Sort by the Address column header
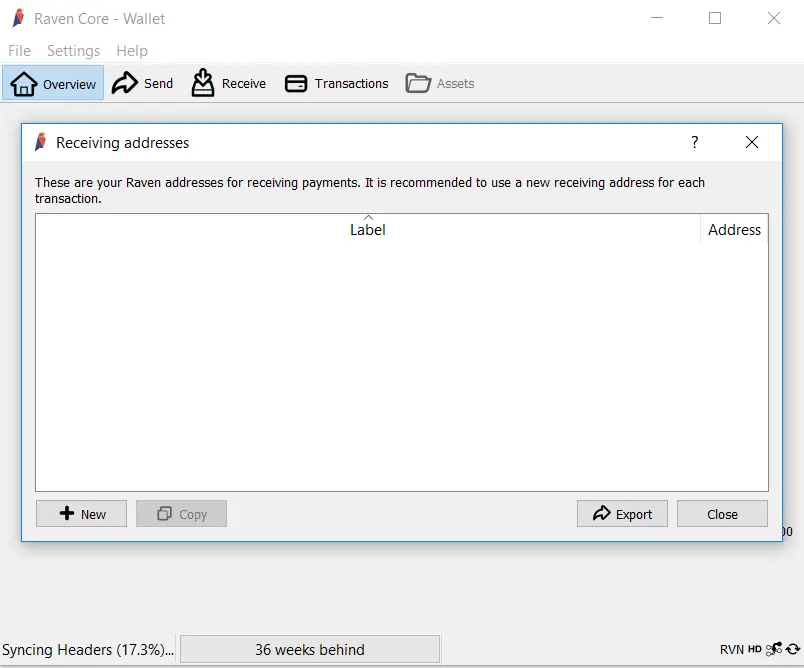 (x=734, y=229)
